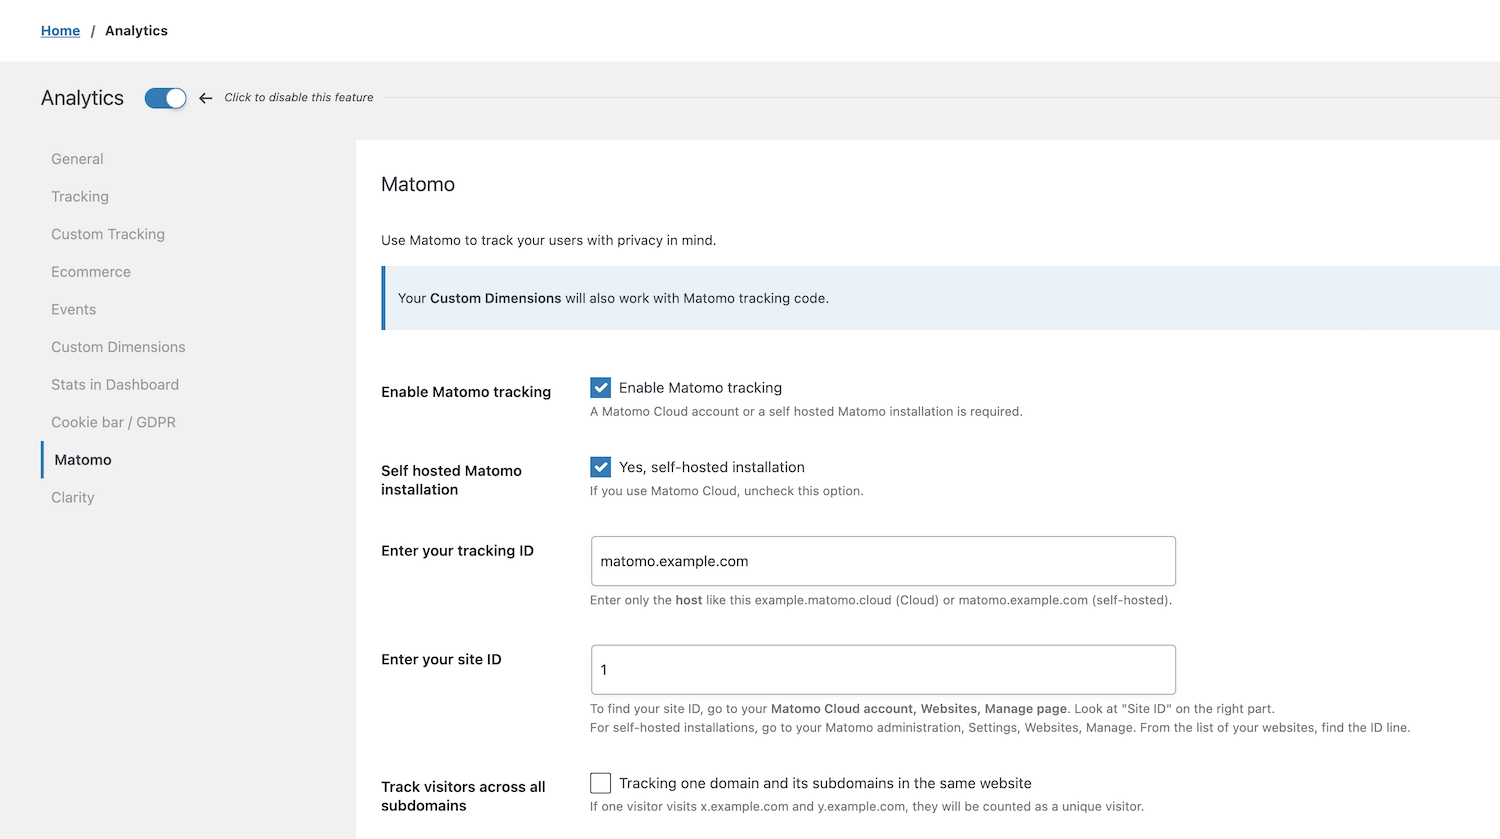The image size is (1500, 839).
Task: Open the General settings tab
Action: tap(77, 159)
